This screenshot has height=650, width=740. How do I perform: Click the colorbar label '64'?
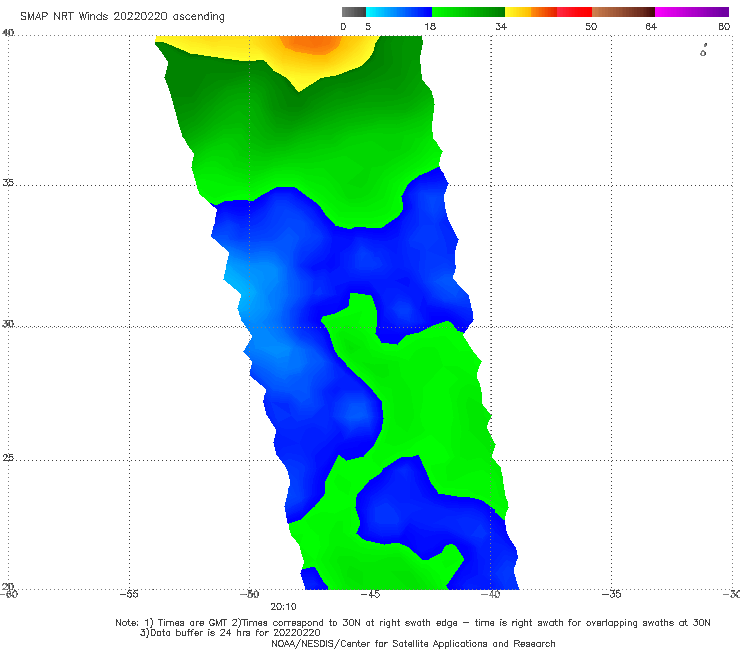point(651,26)
